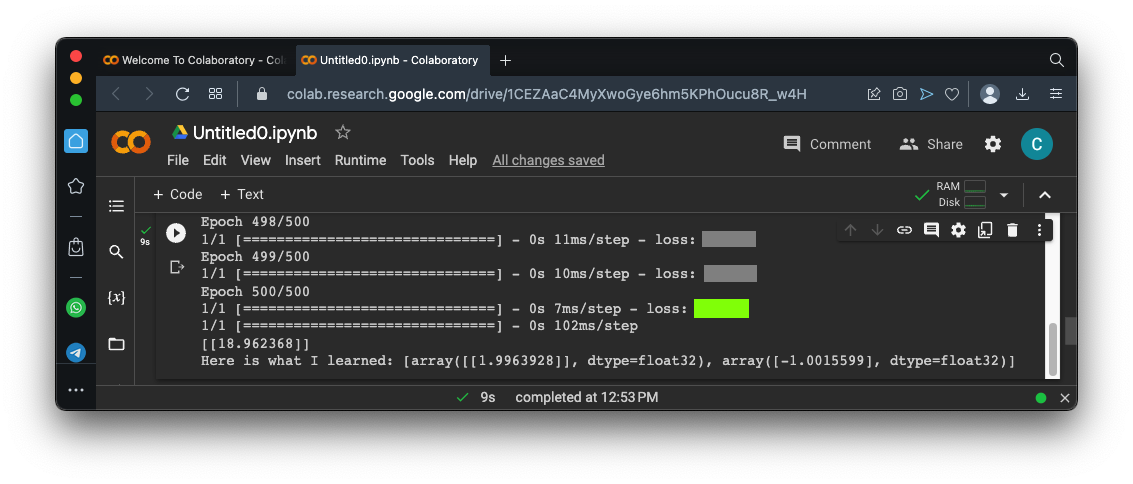Star the Untitled0.ipynb notebook
The width and height of the screenshot is (1133, 484).
pos(343,132)
